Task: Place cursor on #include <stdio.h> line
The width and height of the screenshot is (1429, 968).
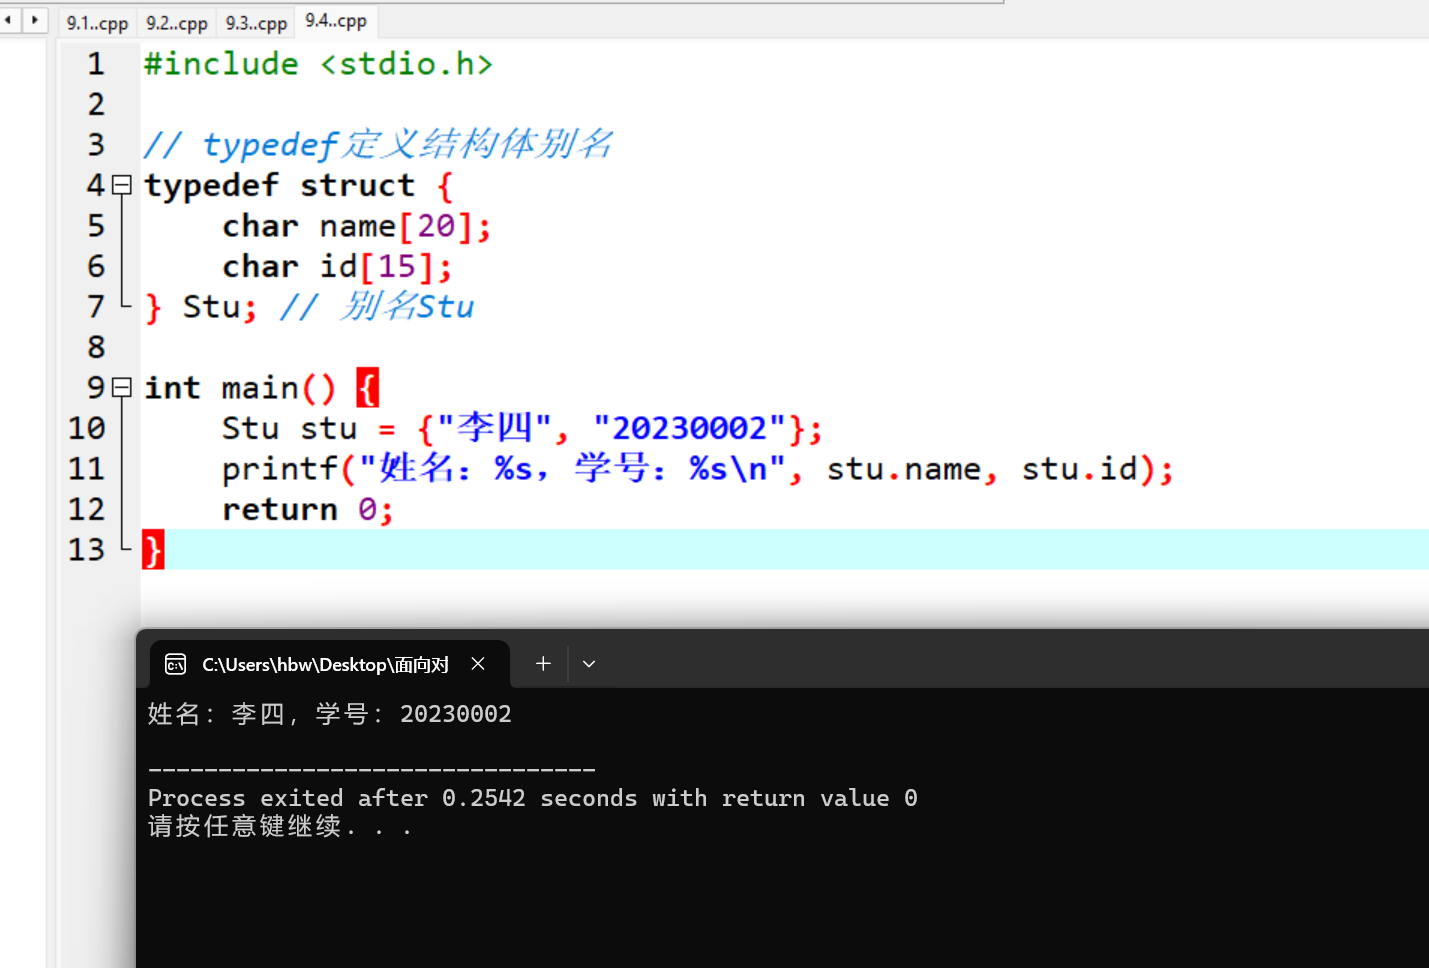Action: coord(319,64)
